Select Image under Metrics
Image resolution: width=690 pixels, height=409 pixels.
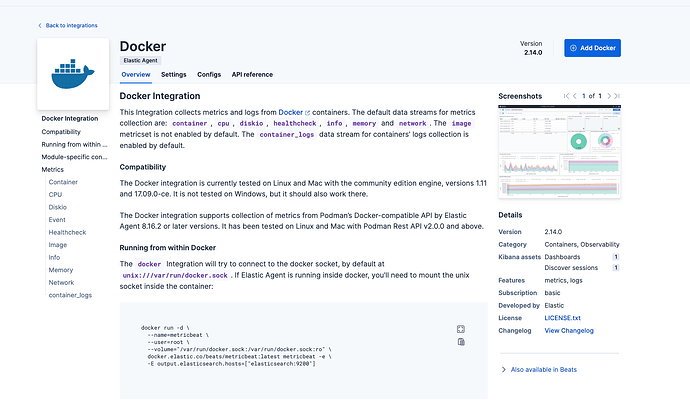point(58,245)
